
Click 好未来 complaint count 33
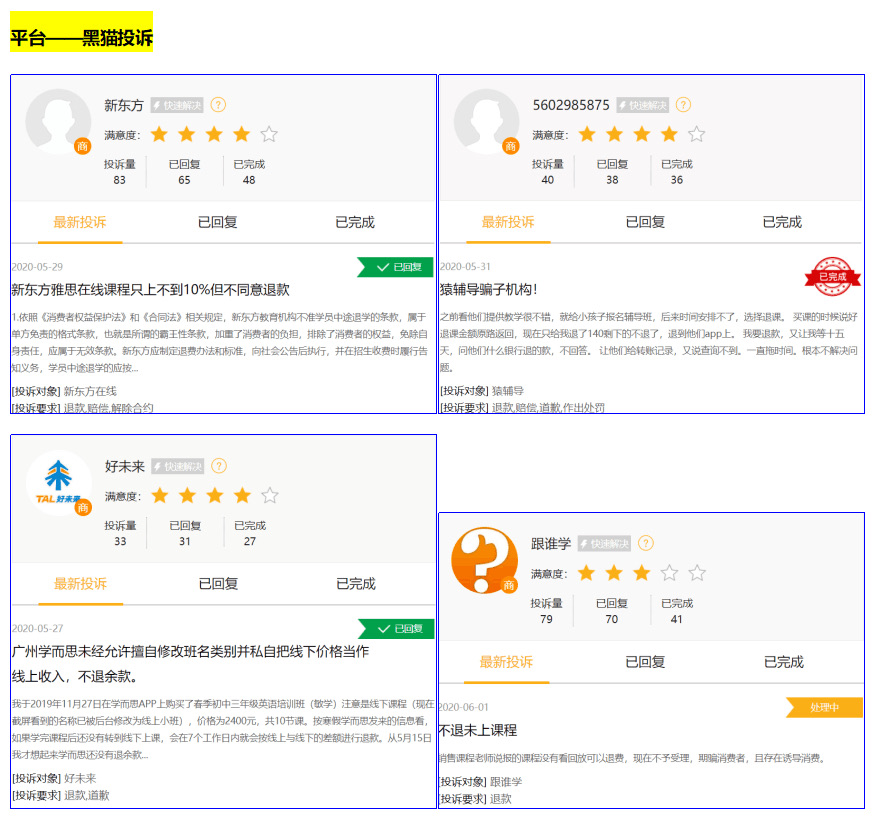[120, 541]
